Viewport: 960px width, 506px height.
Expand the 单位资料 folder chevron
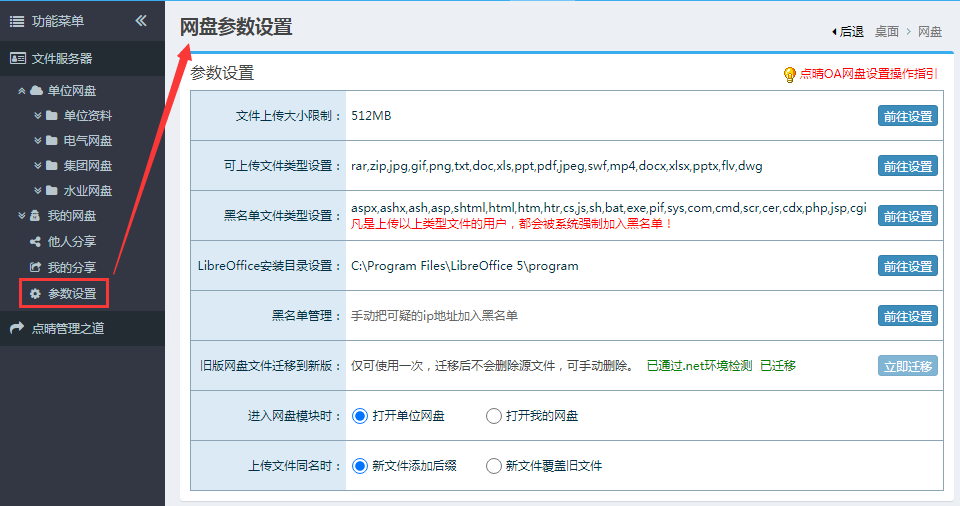pos(37,116)
